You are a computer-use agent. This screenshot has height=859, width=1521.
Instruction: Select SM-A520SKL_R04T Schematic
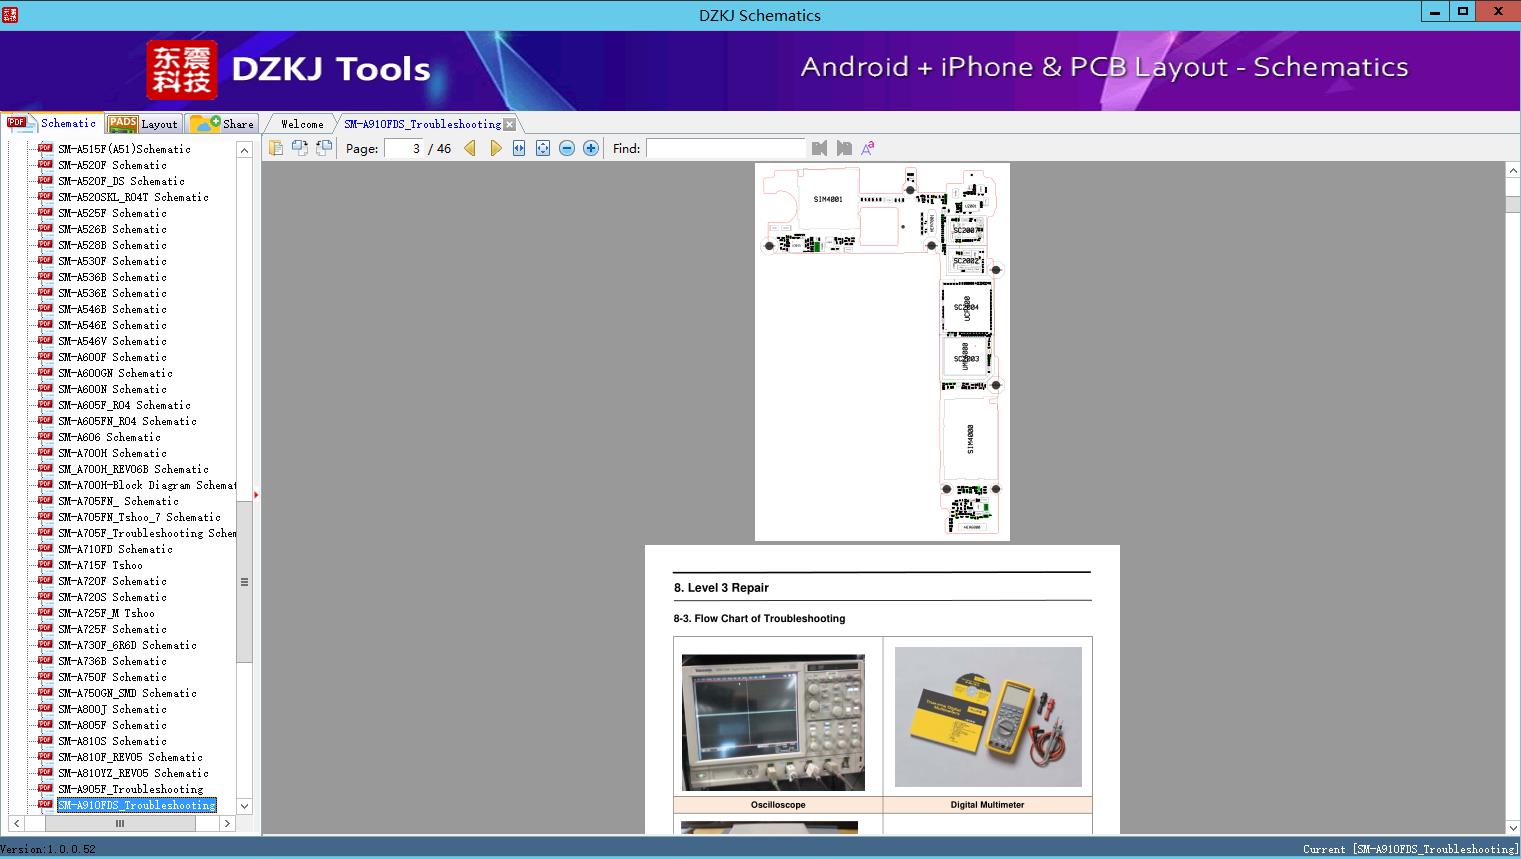click(133, 197)
